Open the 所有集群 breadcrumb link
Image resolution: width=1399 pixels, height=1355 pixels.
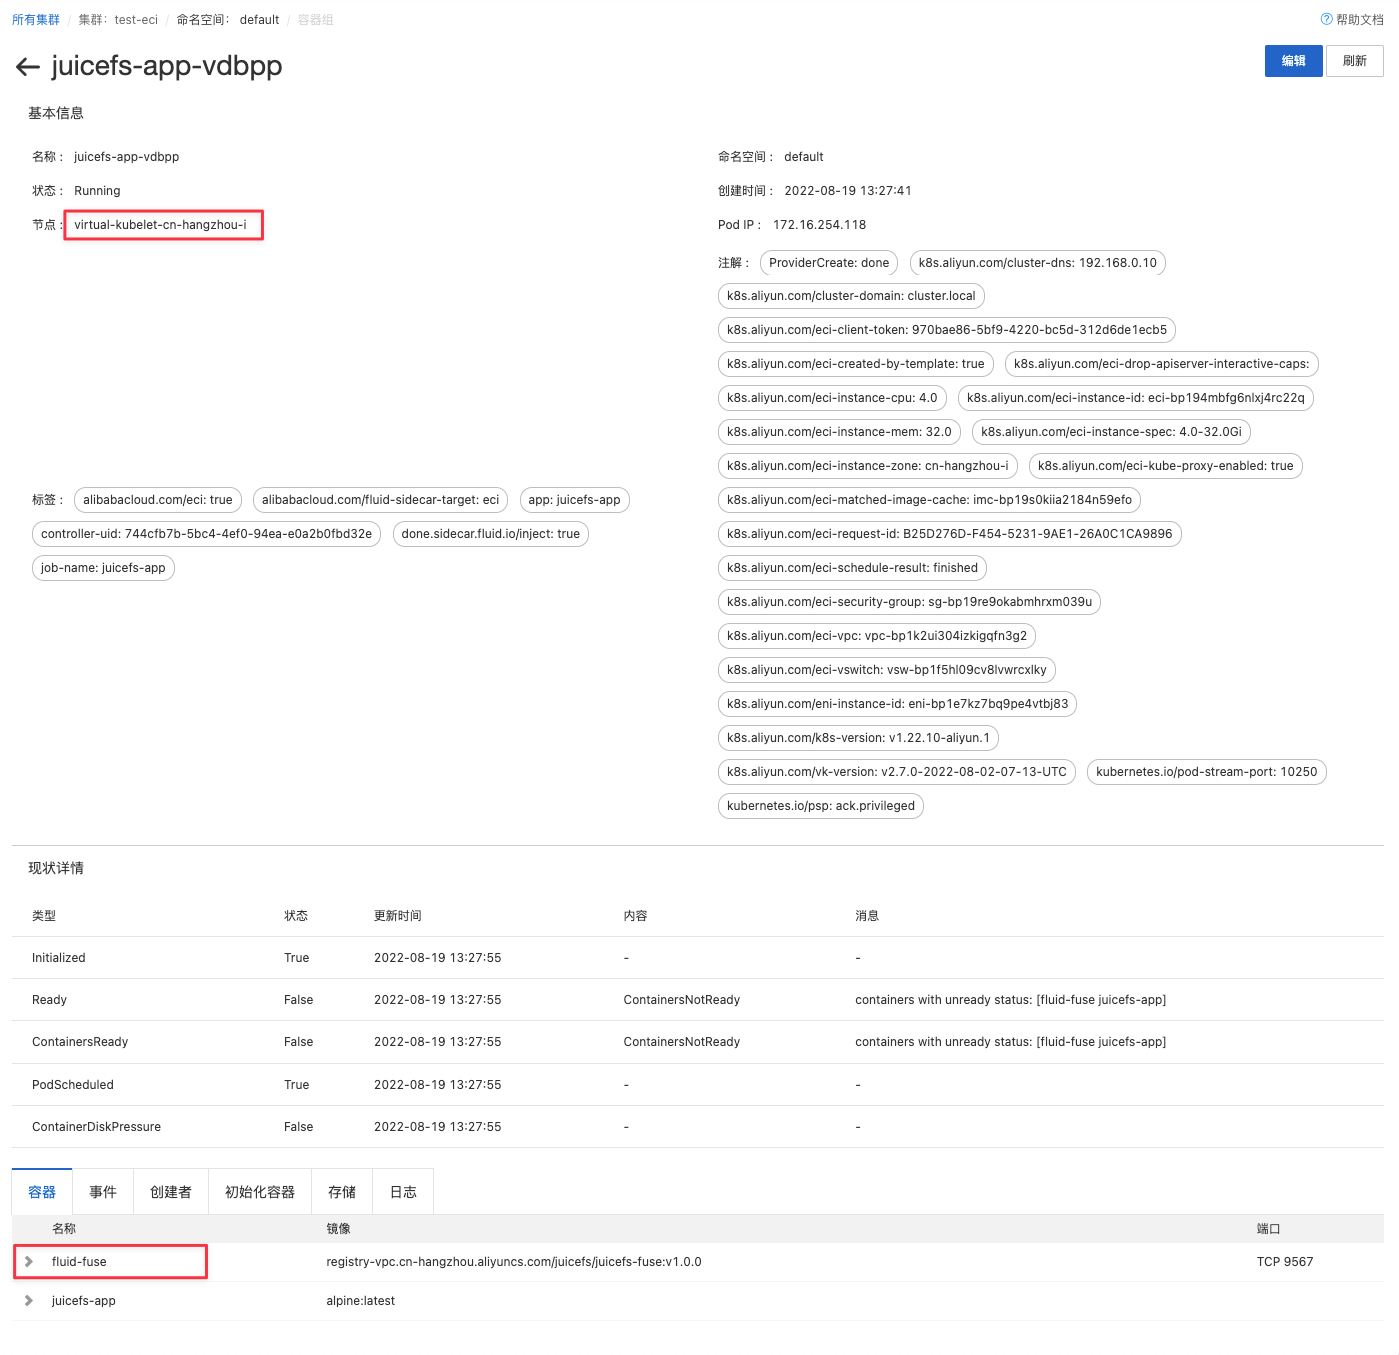[36, 20]
